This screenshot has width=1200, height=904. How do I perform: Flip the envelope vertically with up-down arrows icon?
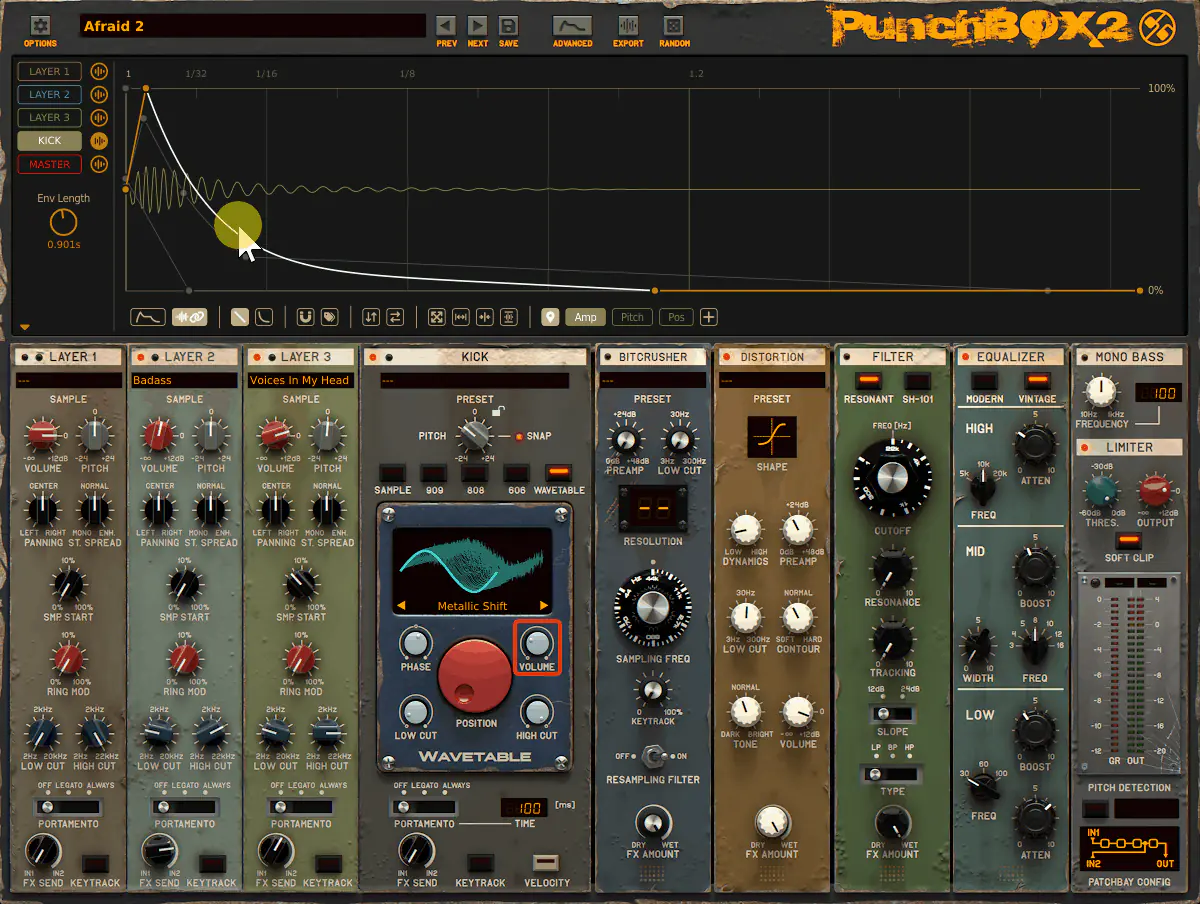[x=371, y=317]
